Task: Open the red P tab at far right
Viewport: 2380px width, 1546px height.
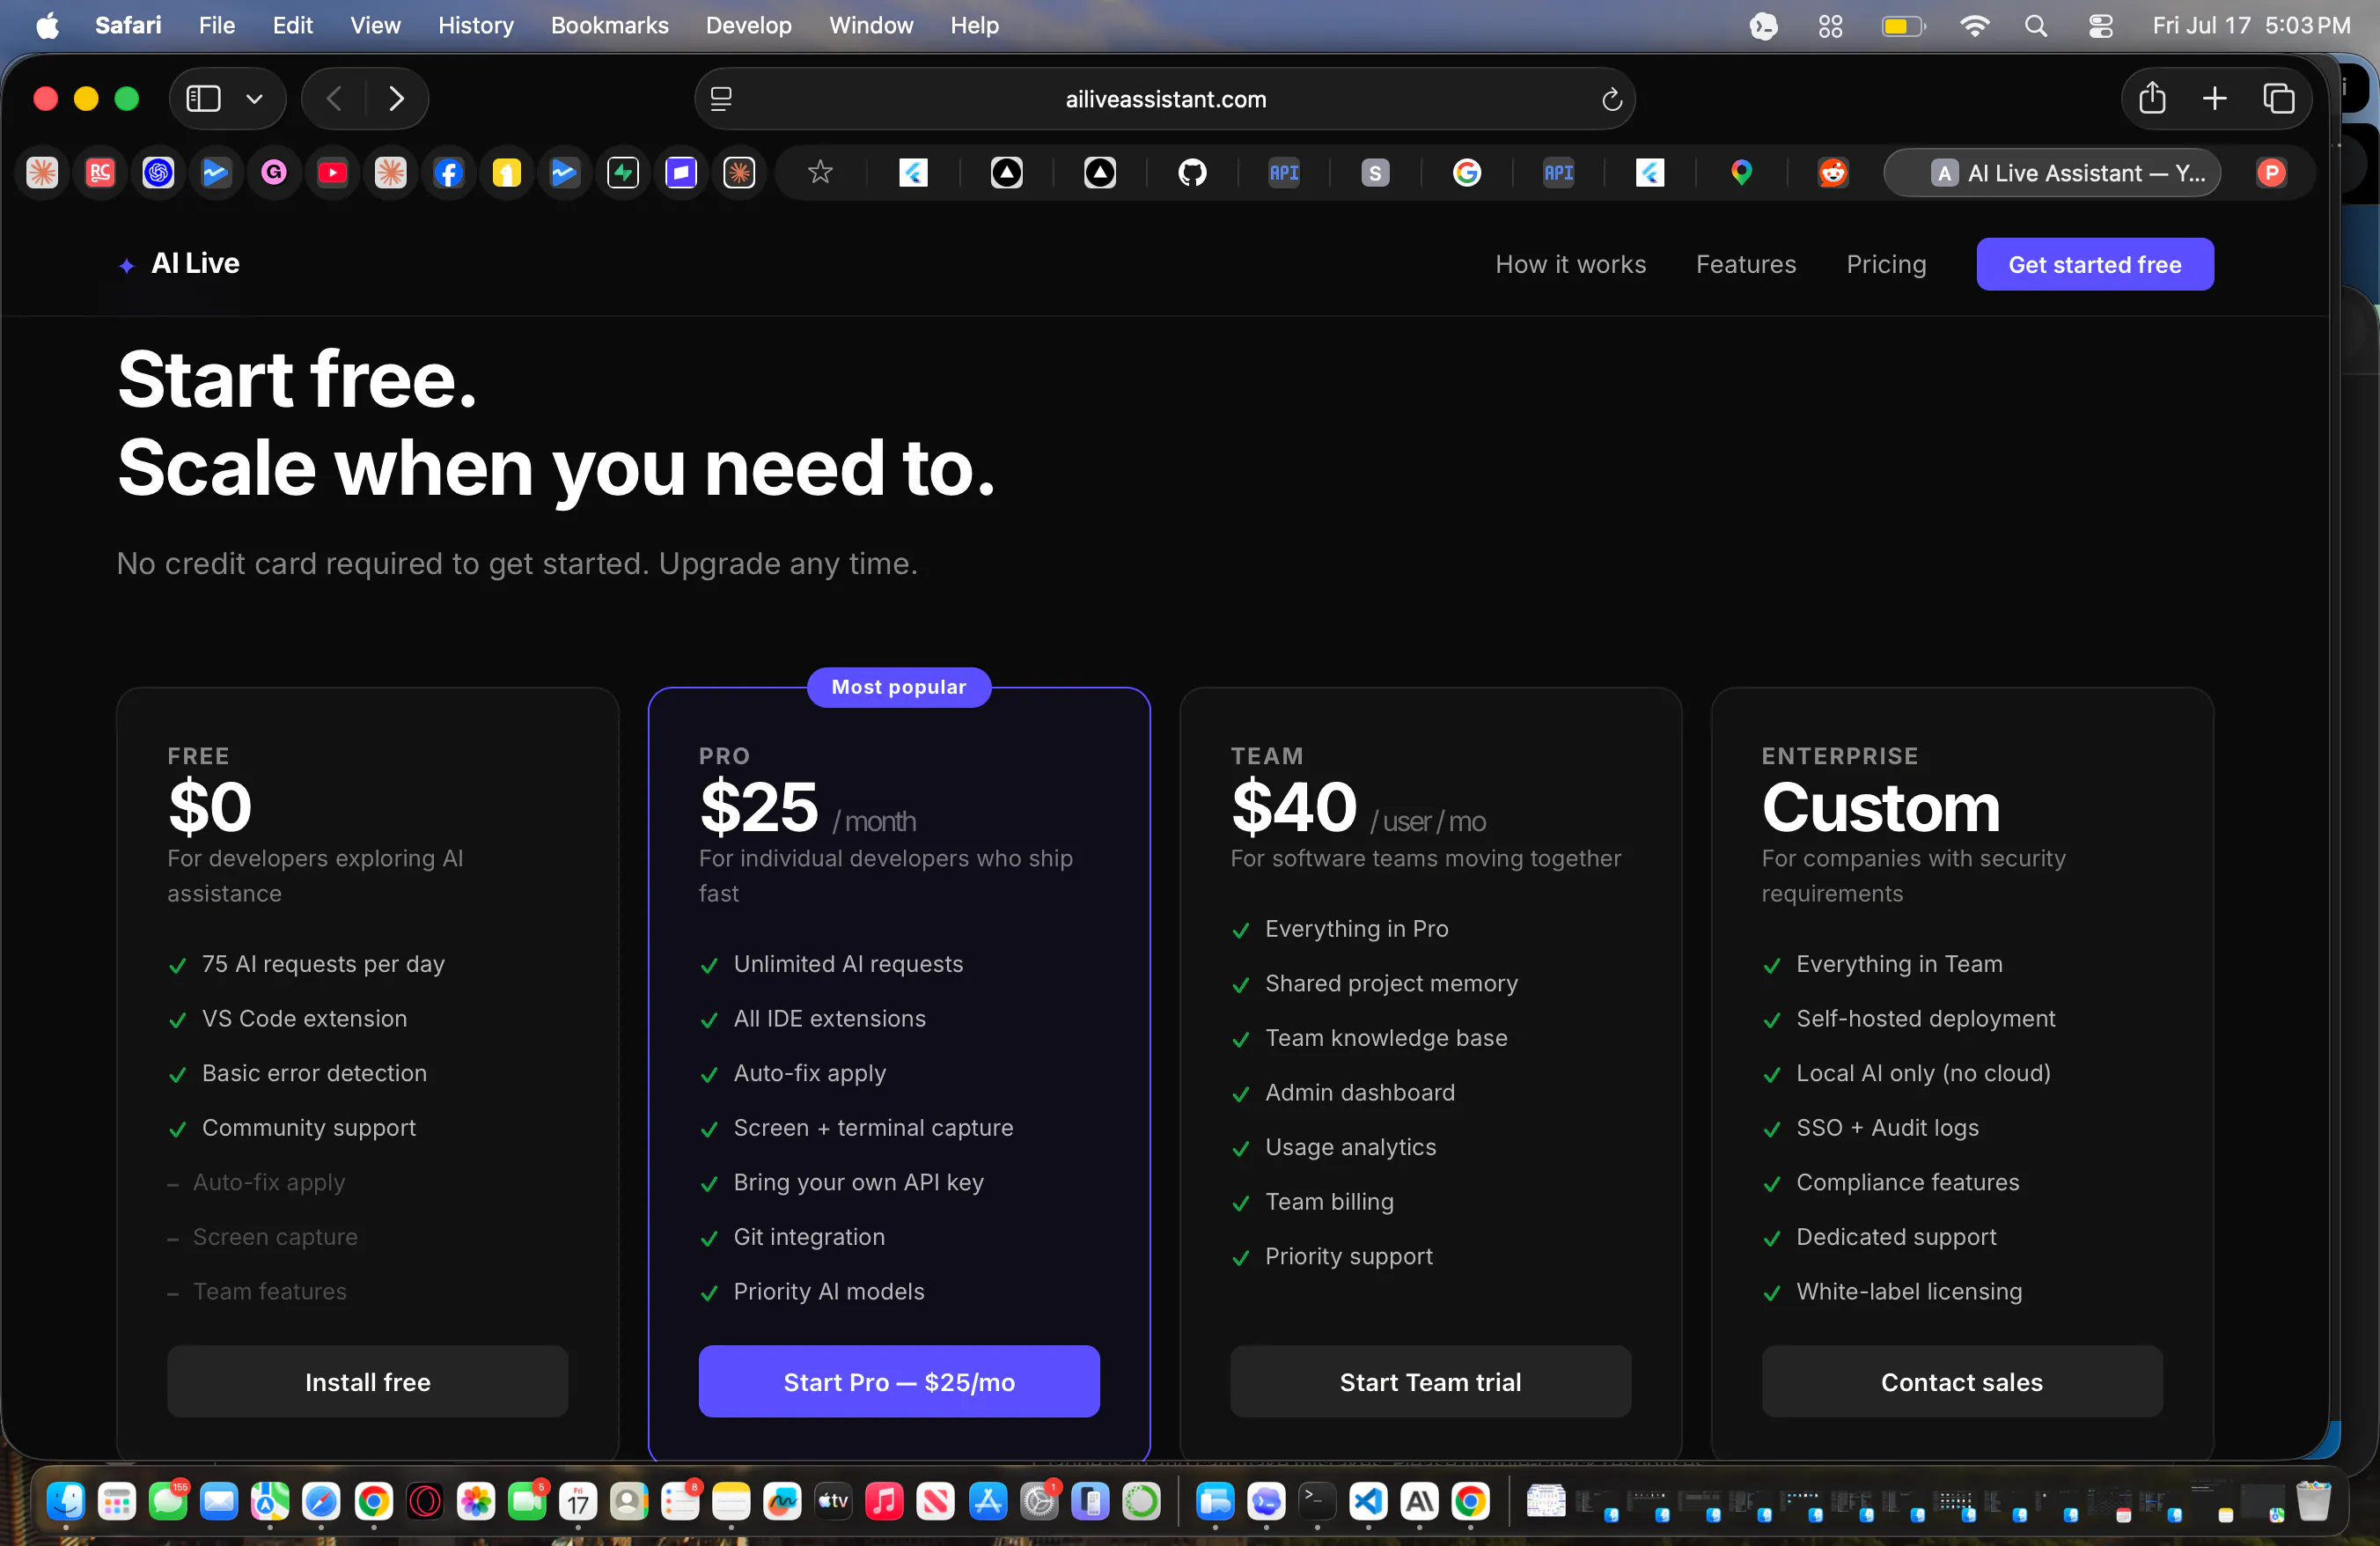Action: coord(2271,173)
